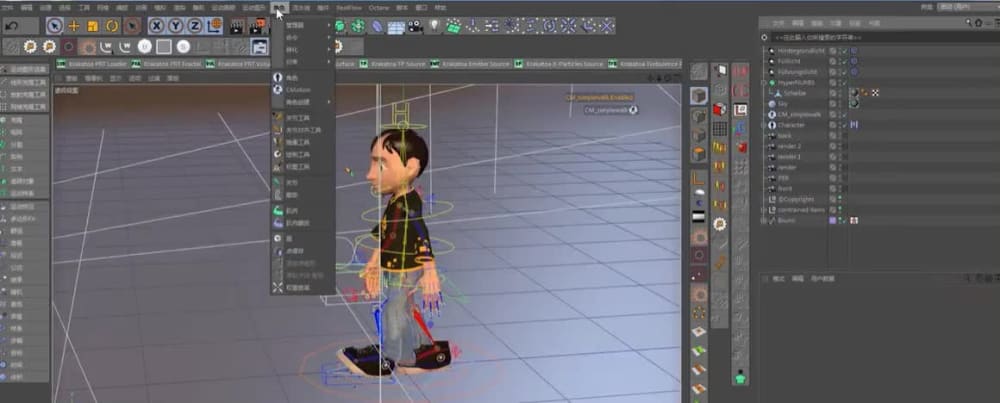Click the first orange gear icon in second row
1000x403 pixels.
pos(30,47)
